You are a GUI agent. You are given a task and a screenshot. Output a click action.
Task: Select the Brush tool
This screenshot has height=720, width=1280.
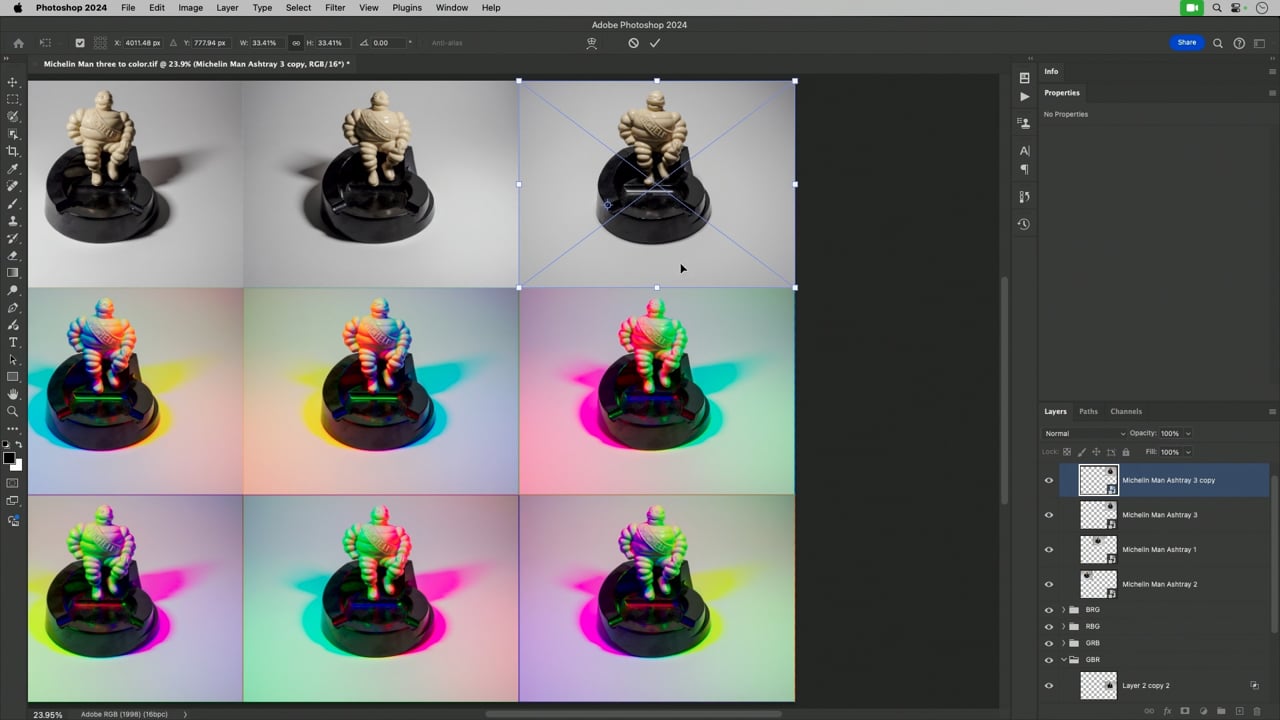[x=13, y=204]
